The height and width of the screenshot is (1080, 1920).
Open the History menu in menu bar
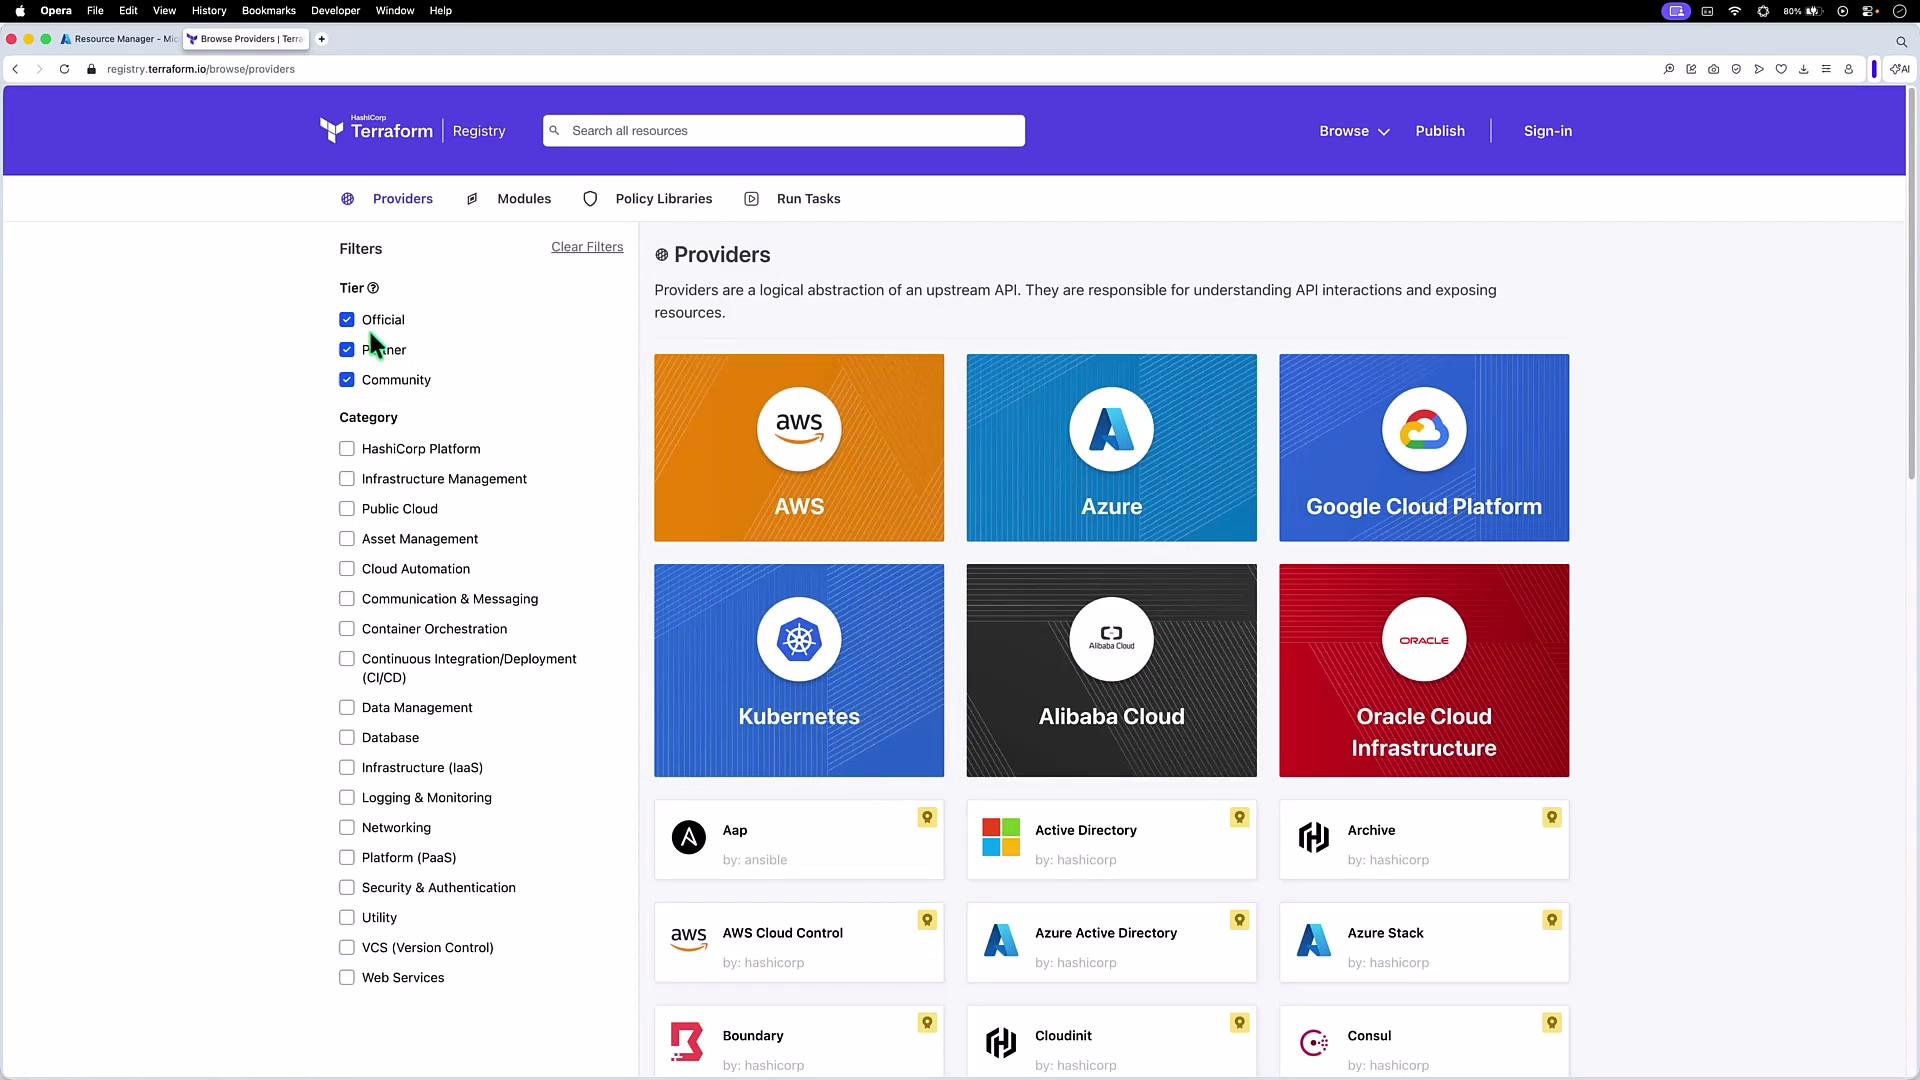[209, 11]
